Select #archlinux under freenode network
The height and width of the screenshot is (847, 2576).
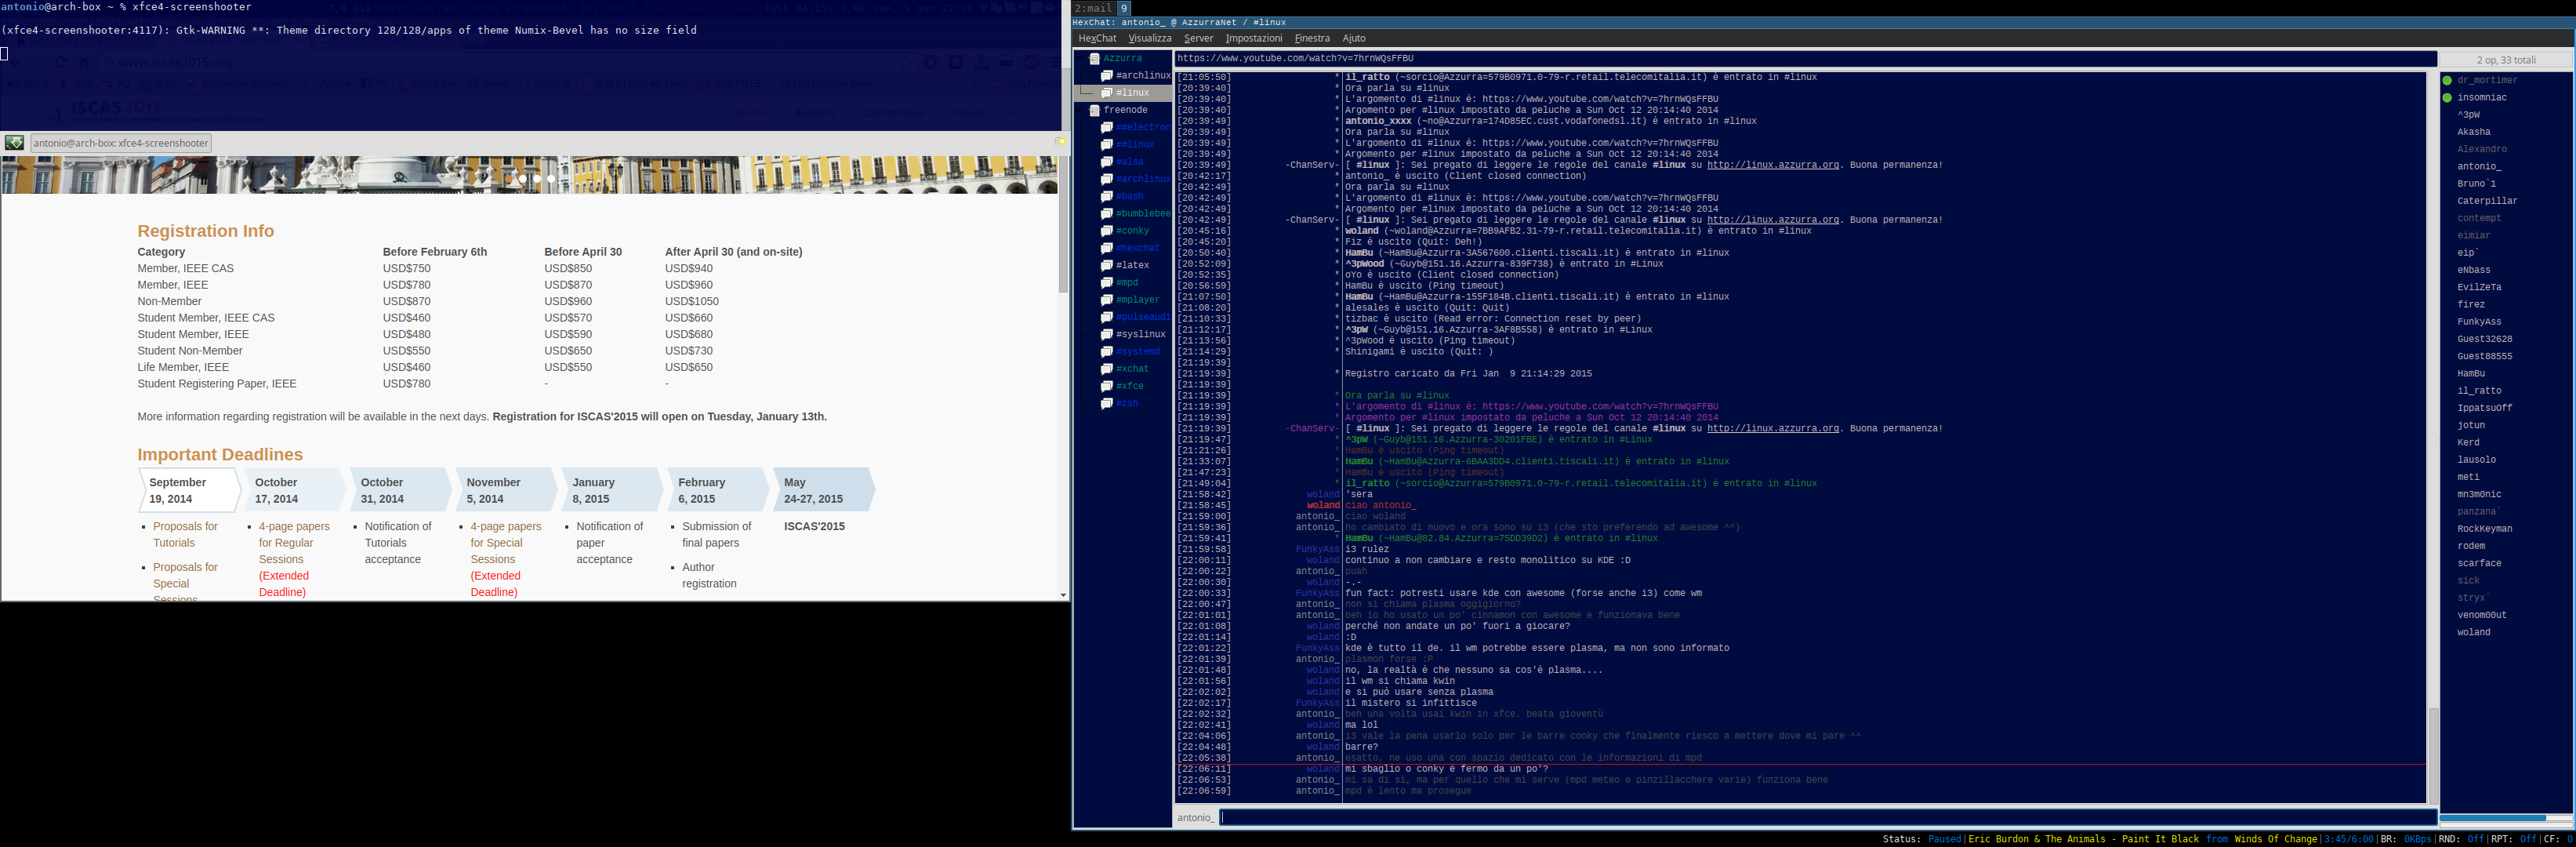pos(1143,179)
